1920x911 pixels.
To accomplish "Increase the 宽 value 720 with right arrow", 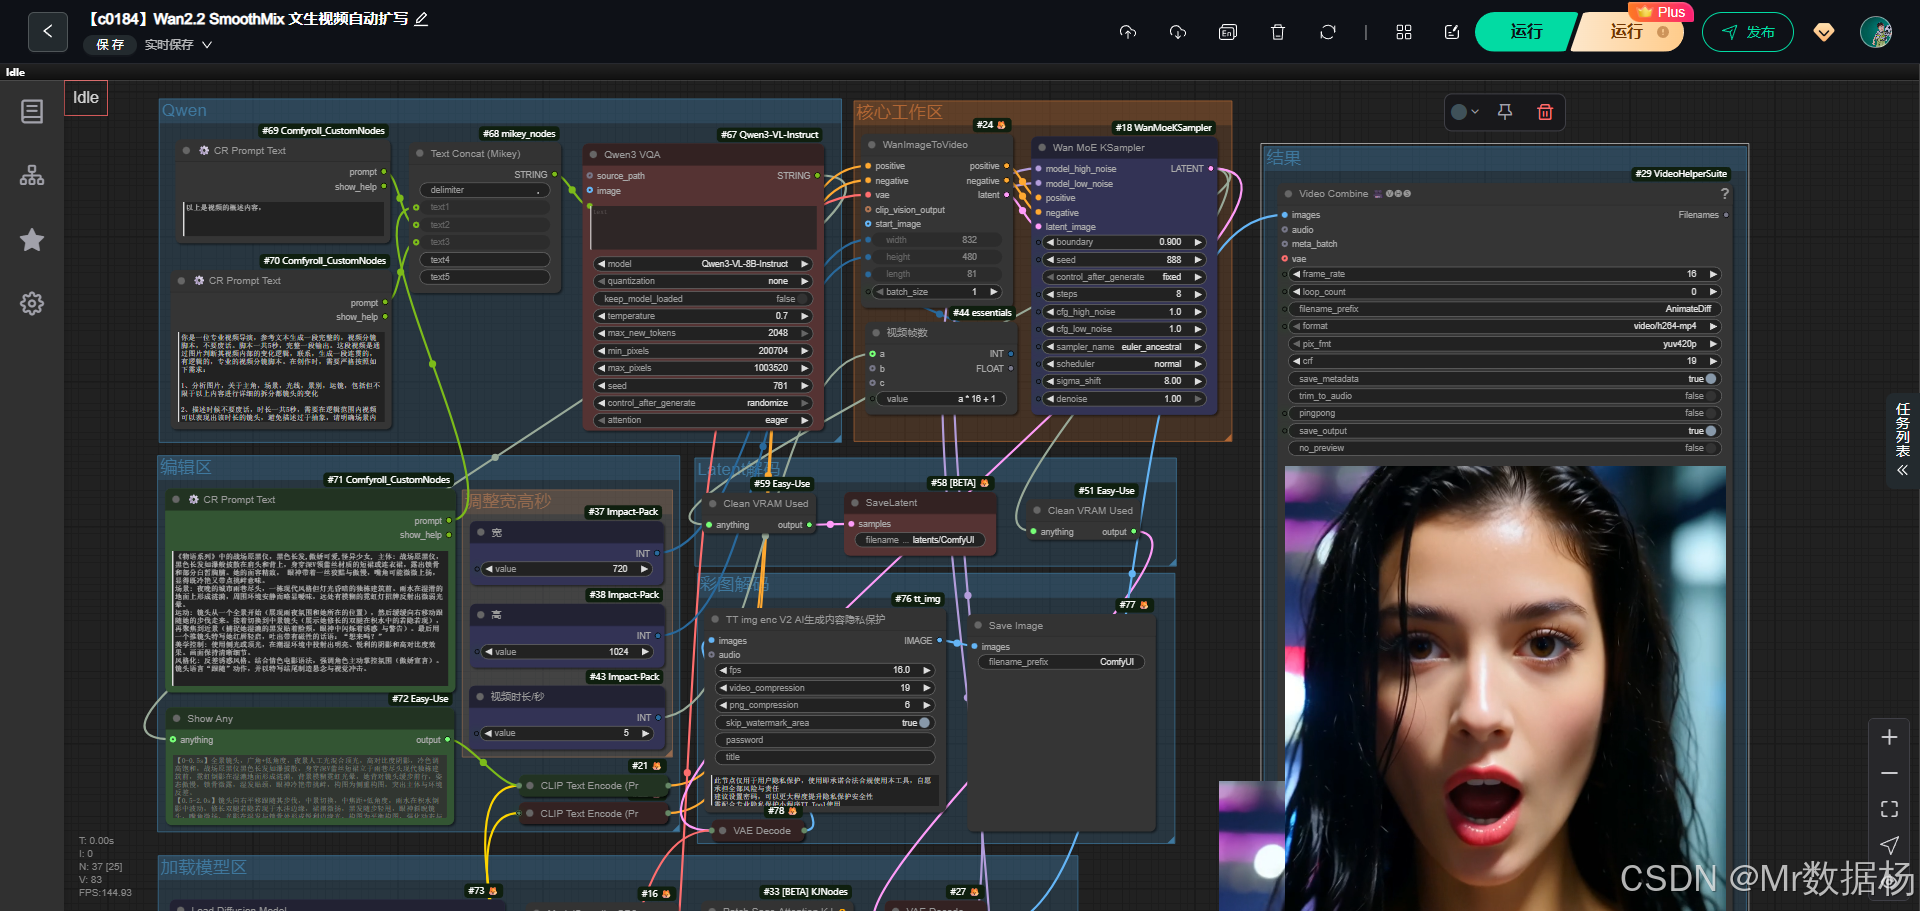I will tap(645, 569).
